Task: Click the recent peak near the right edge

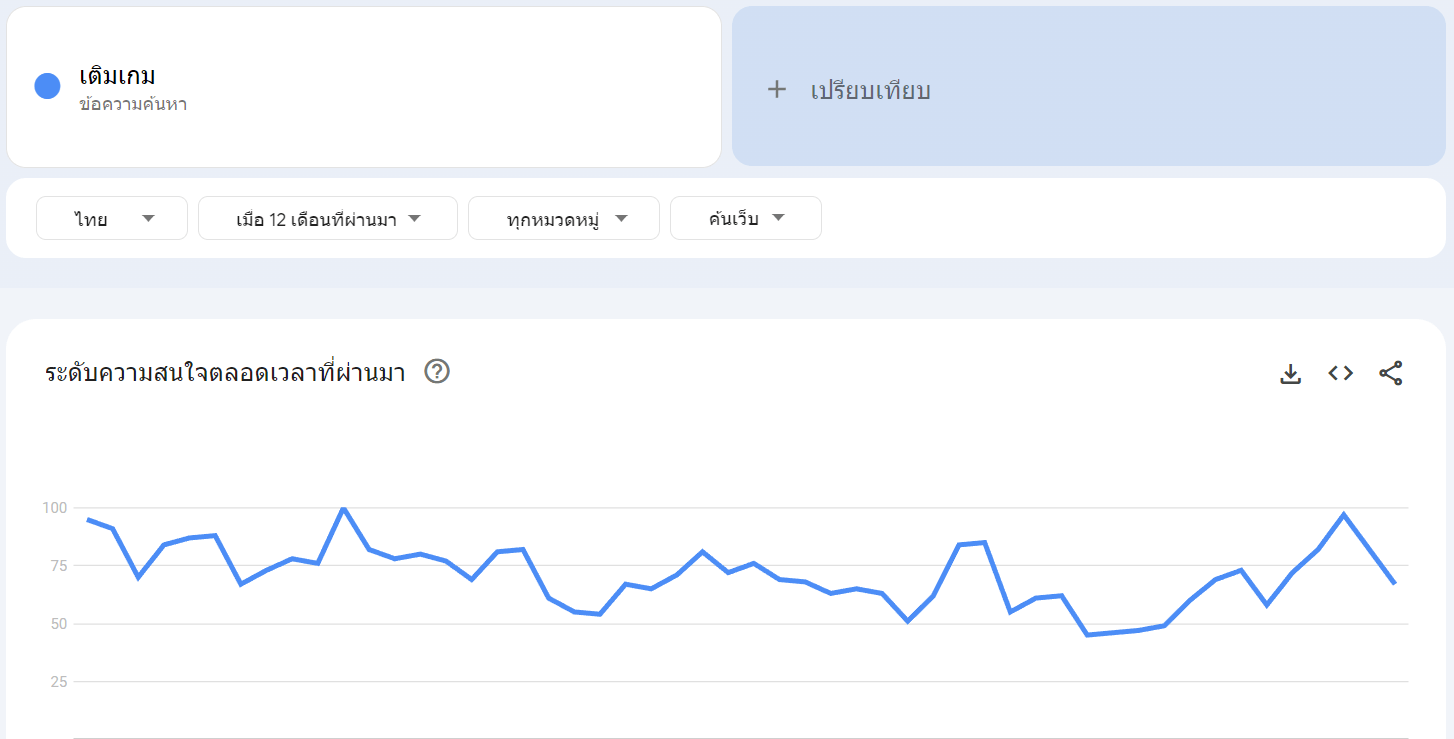Action: point(1343,515)
